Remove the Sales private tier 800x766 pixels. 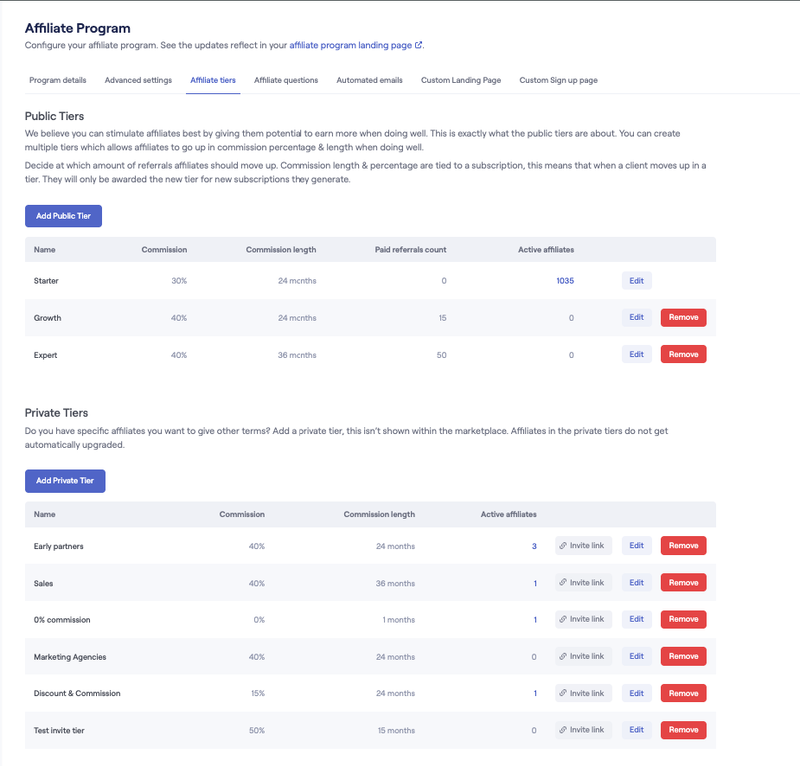point(683,582)
